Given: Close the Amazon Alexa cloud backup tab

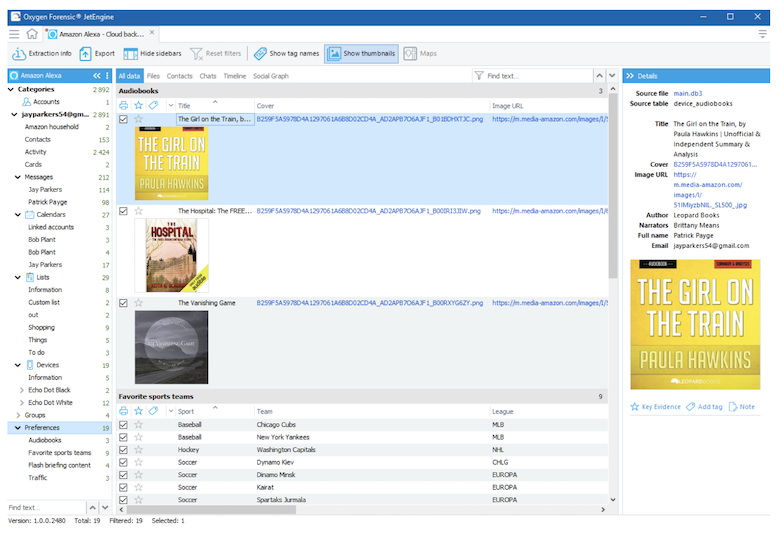Looking at the screenshot, I should click(152, 32).
